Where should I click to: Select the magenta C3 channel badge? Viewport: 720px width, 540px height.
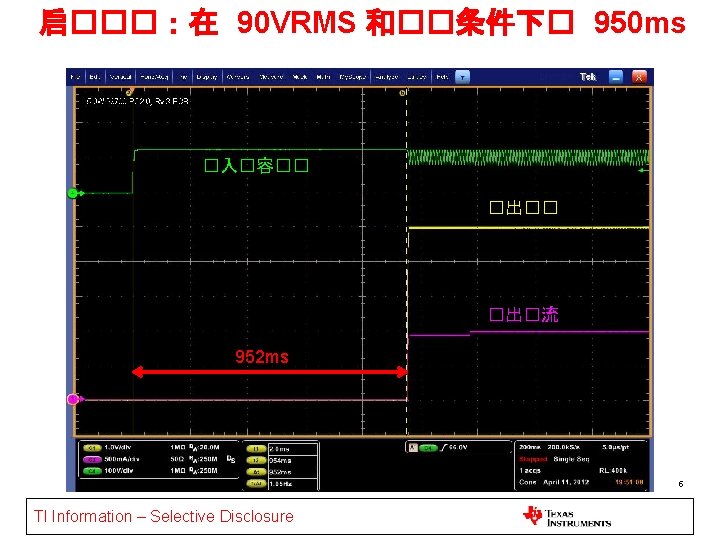click(x=92, y=459)
